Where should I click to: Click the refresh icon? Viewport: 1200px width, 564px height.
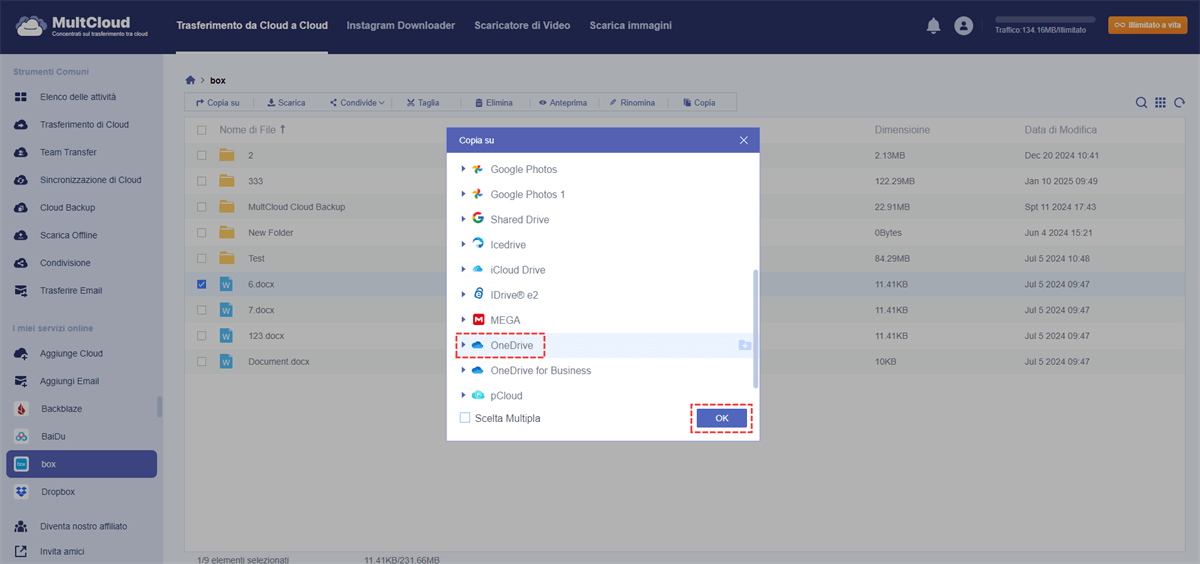1180,102
